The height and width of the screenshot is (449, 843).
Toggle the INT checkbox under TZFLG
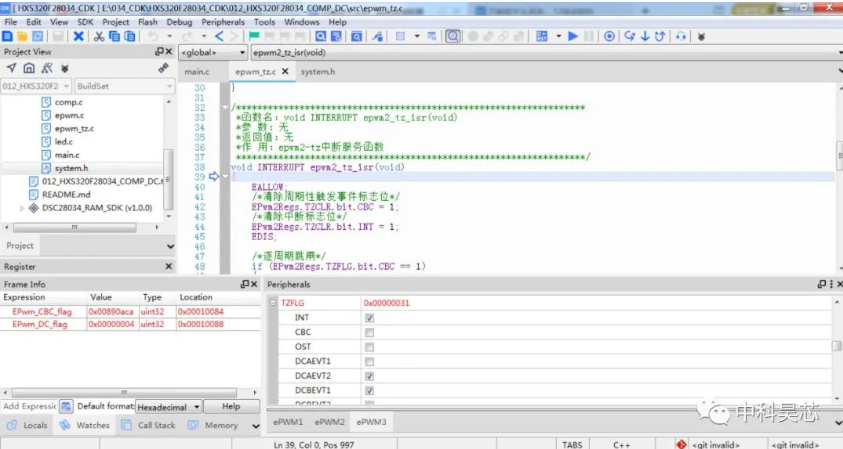click(x=369, y=318)
